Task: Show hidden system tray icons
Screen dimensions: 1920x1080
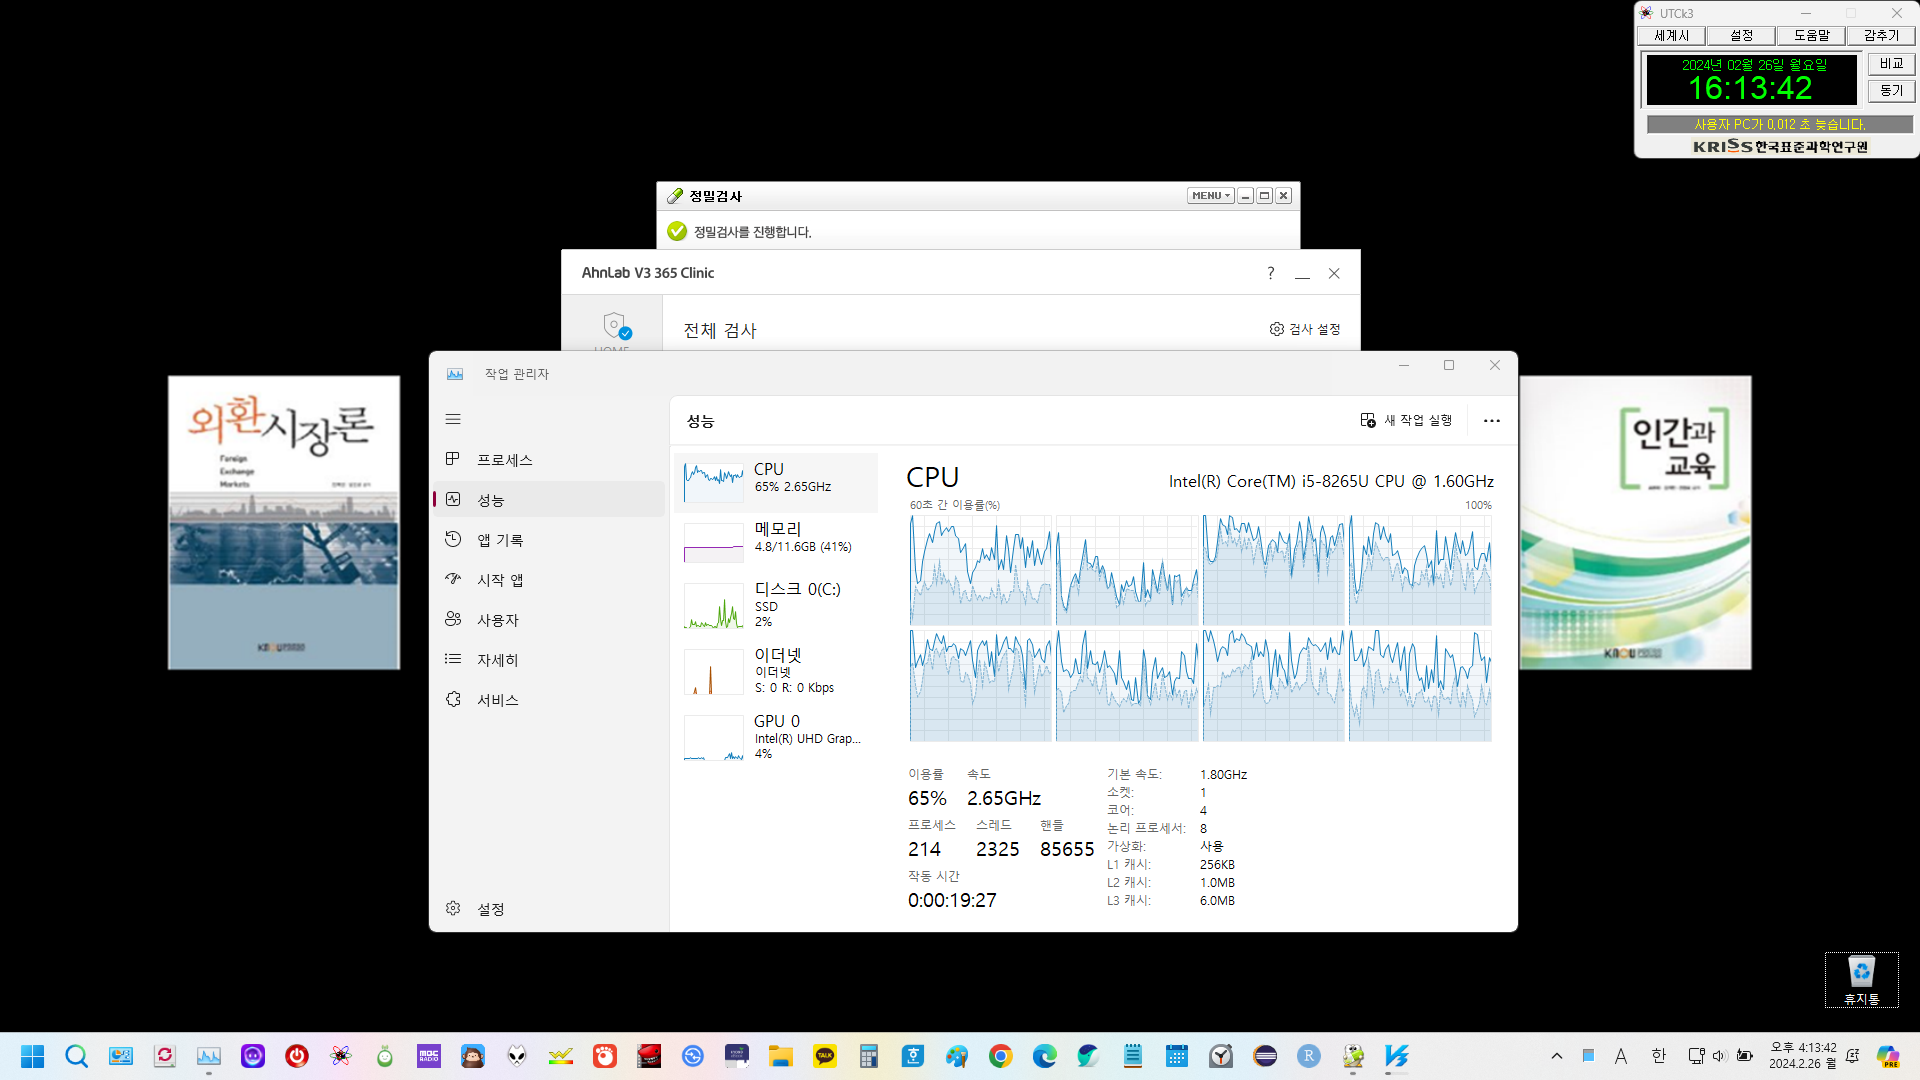Action: (1557, 1056)
